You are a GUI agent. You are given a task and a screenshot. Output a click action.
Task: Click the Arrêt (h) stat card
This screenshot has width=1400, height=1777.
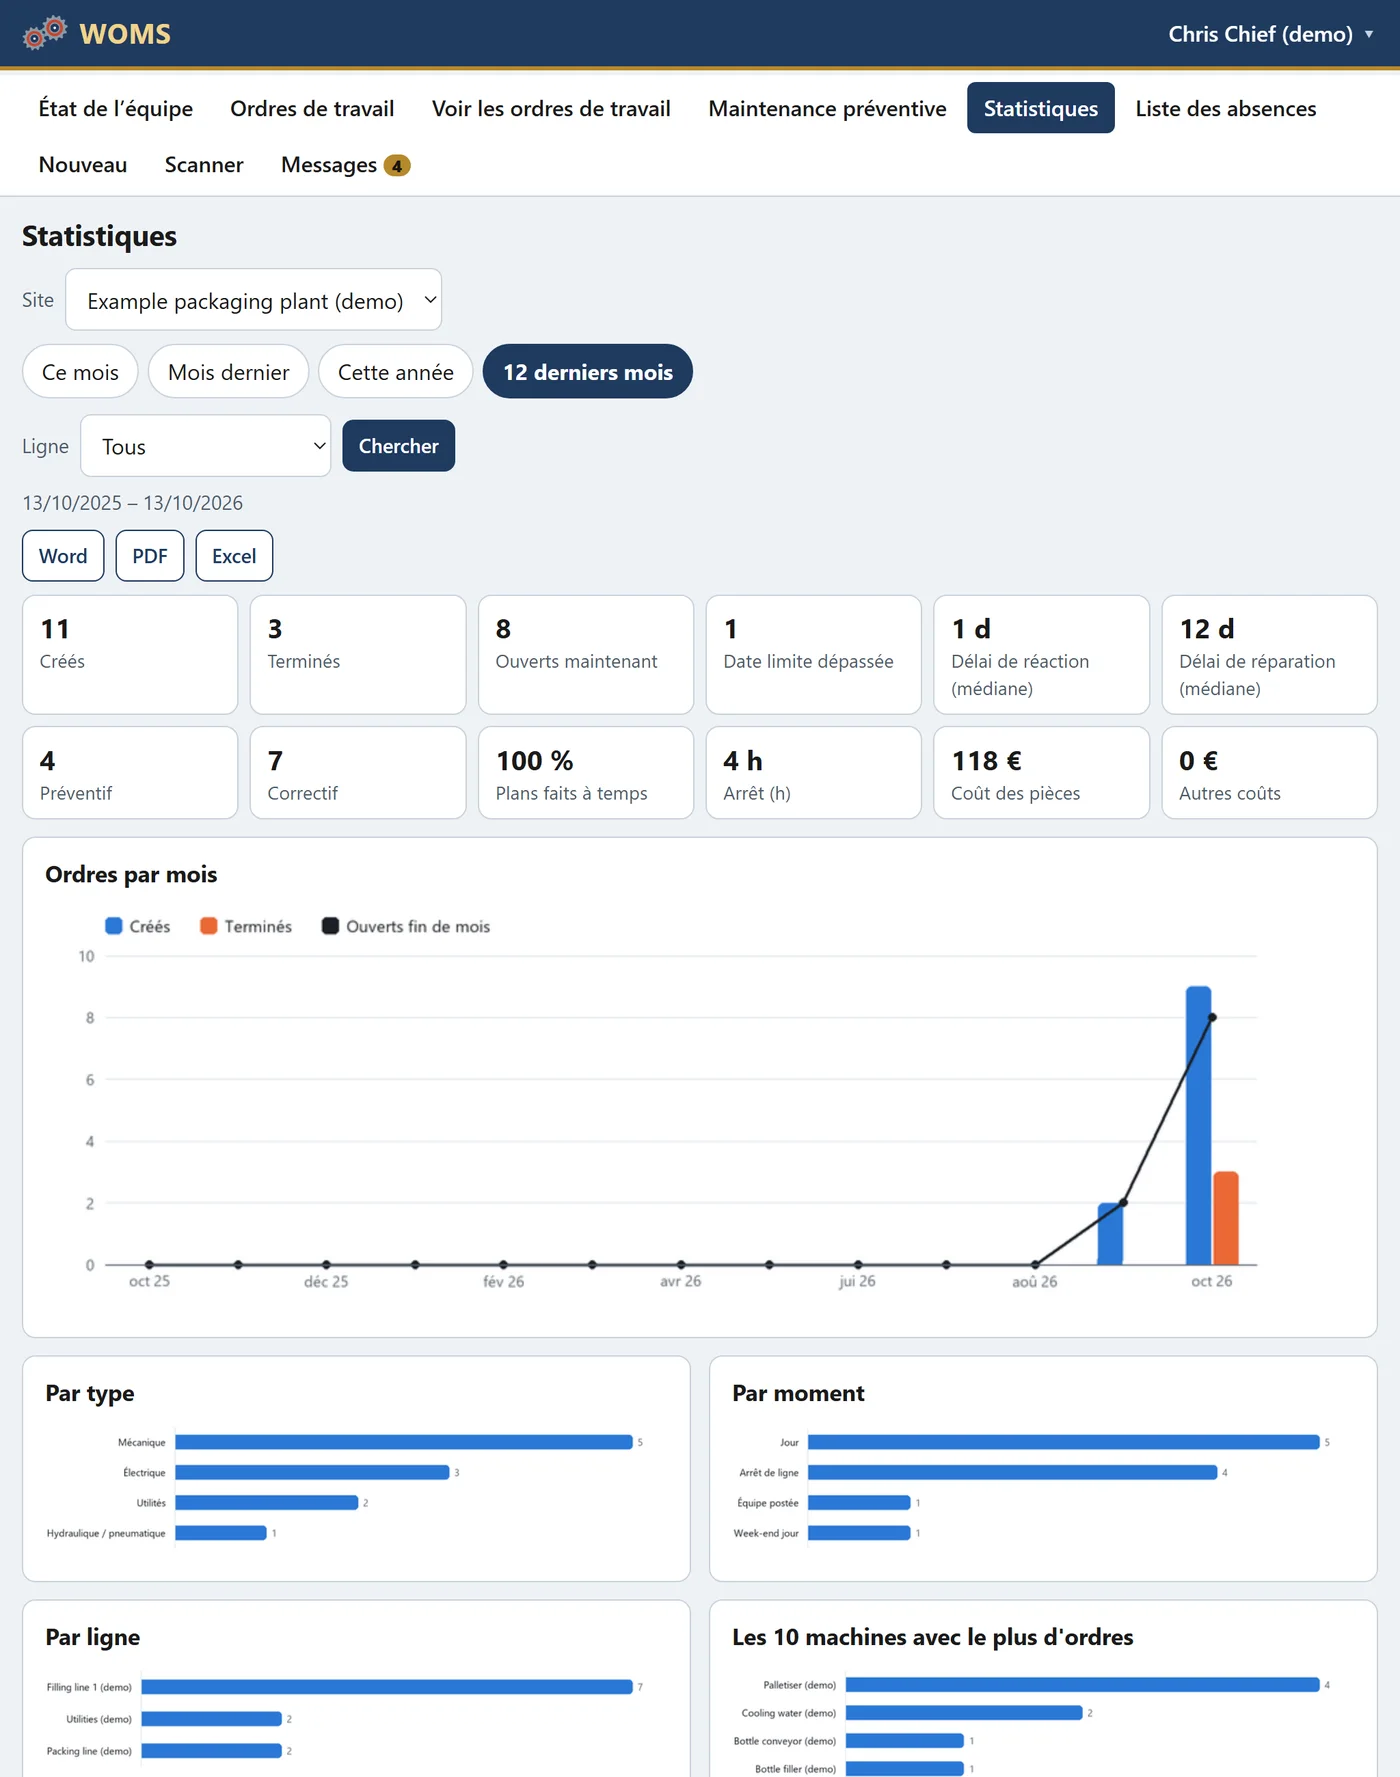pos(814,773)
